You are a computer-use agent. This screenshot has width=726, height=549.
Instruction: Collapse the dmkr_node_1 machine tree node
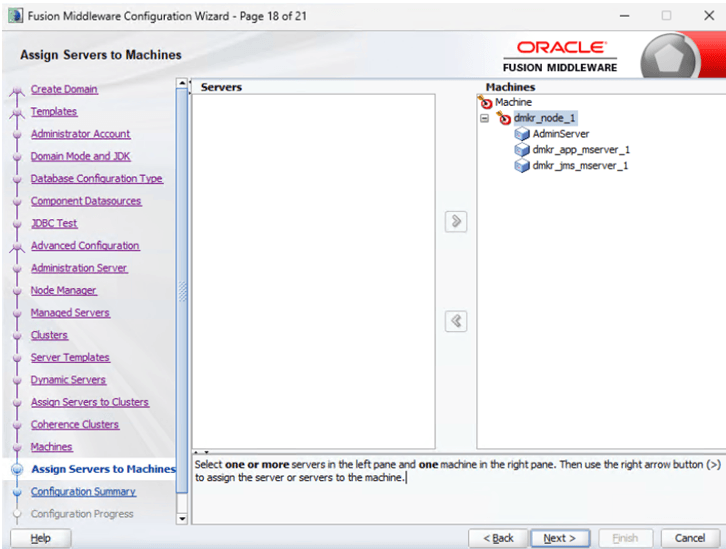[484, 119]
